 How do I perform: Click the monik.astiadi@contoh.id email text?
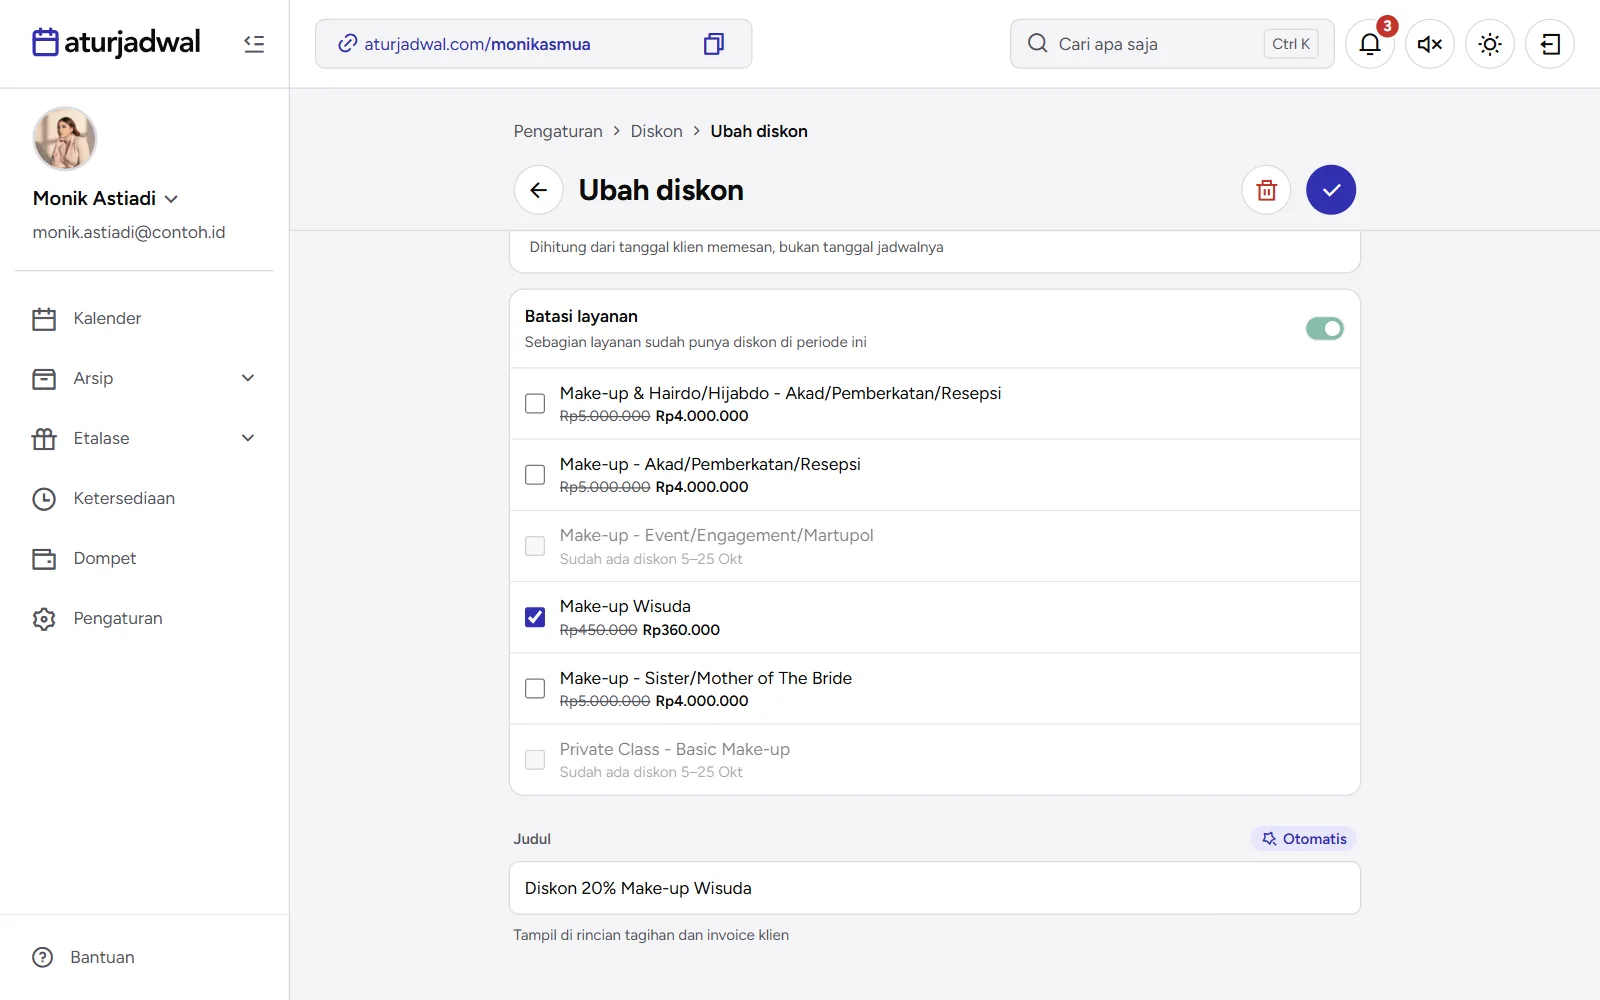(x=129, y=232)
